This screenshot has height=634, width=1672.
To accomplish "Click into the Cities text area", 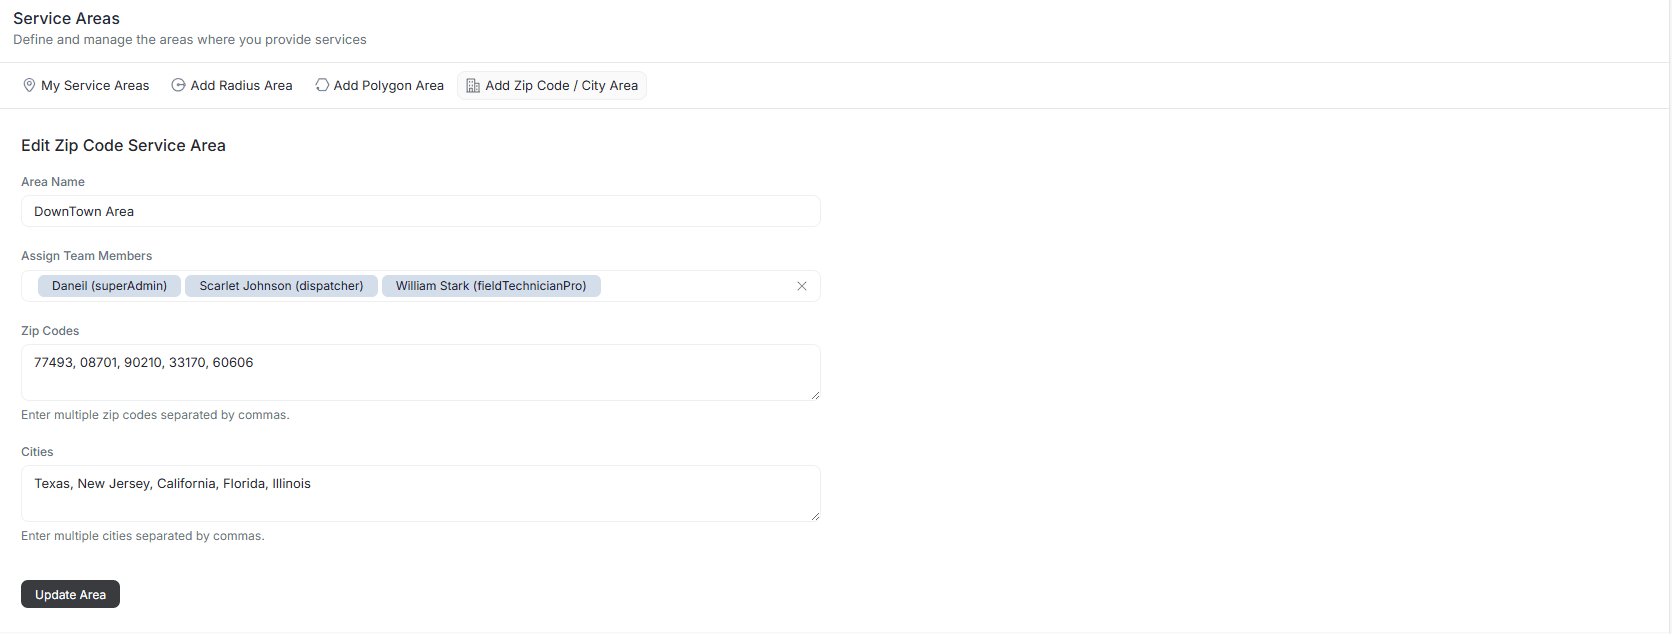I will (420, 494).
